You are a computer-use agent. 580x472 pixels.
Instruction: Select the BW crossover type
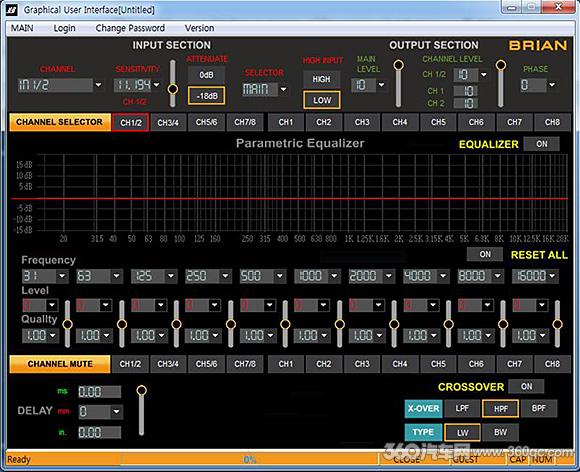pyautogui.click(x=500, y=432)
